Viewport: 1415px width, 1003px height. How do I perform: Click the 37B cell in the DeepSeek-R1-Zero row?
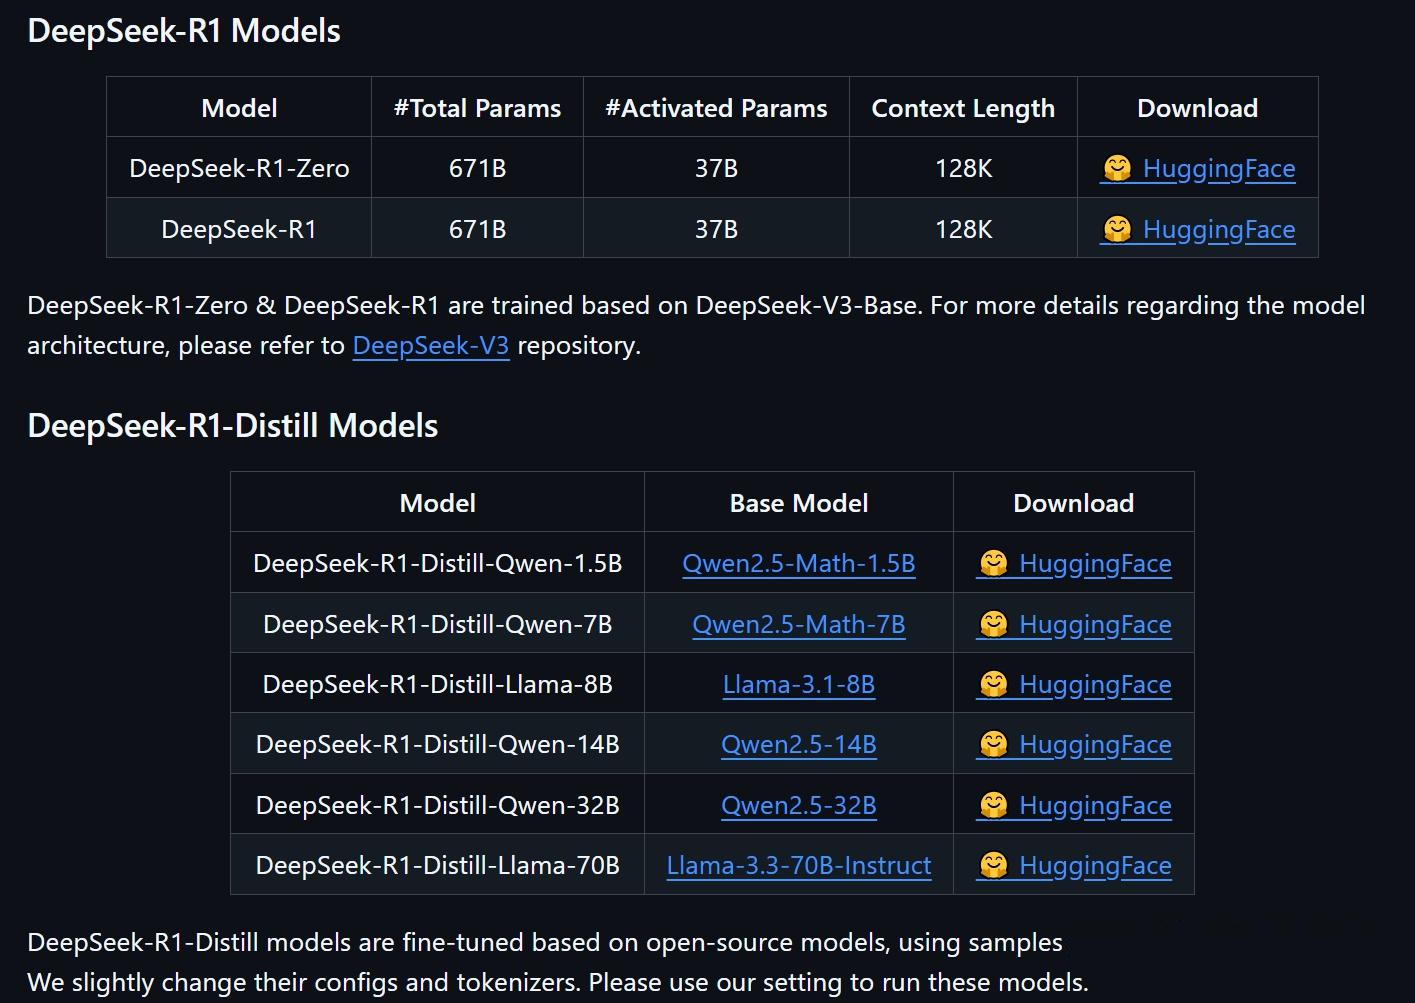coord(716,168)
